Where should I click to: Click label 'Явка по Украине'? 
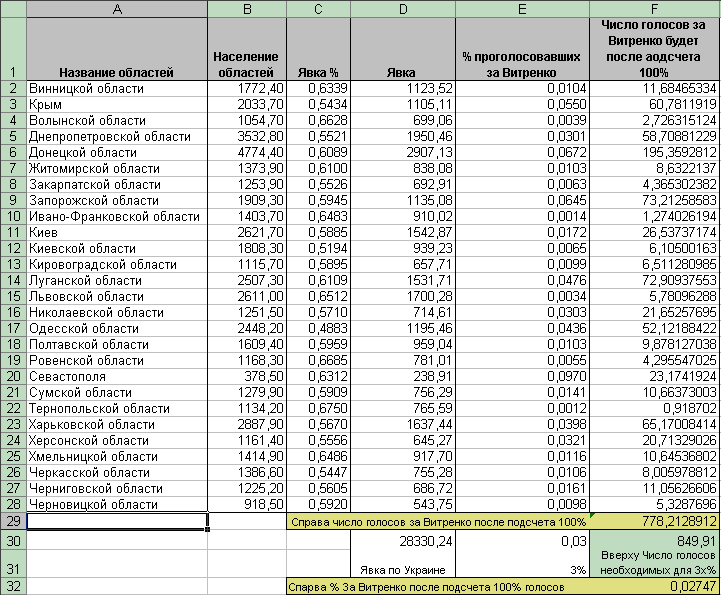403,564
